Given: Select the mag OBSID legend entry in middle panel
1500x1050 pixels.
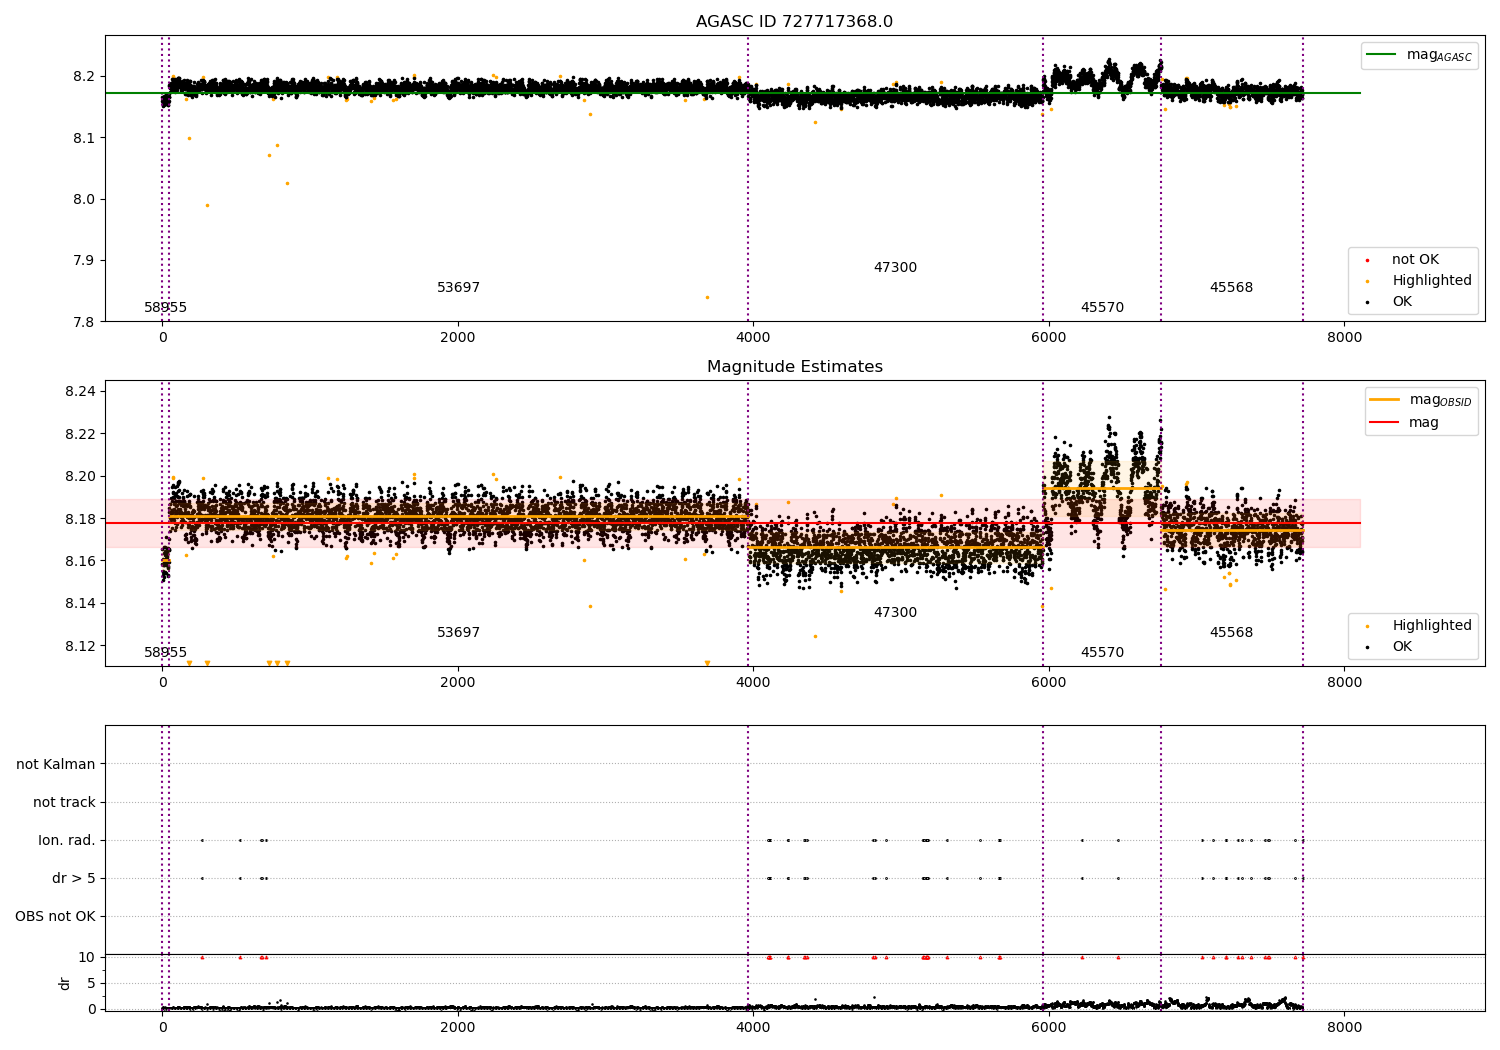Looking at the screenshot, I should pyautogui.click(x=1421, y=400).
